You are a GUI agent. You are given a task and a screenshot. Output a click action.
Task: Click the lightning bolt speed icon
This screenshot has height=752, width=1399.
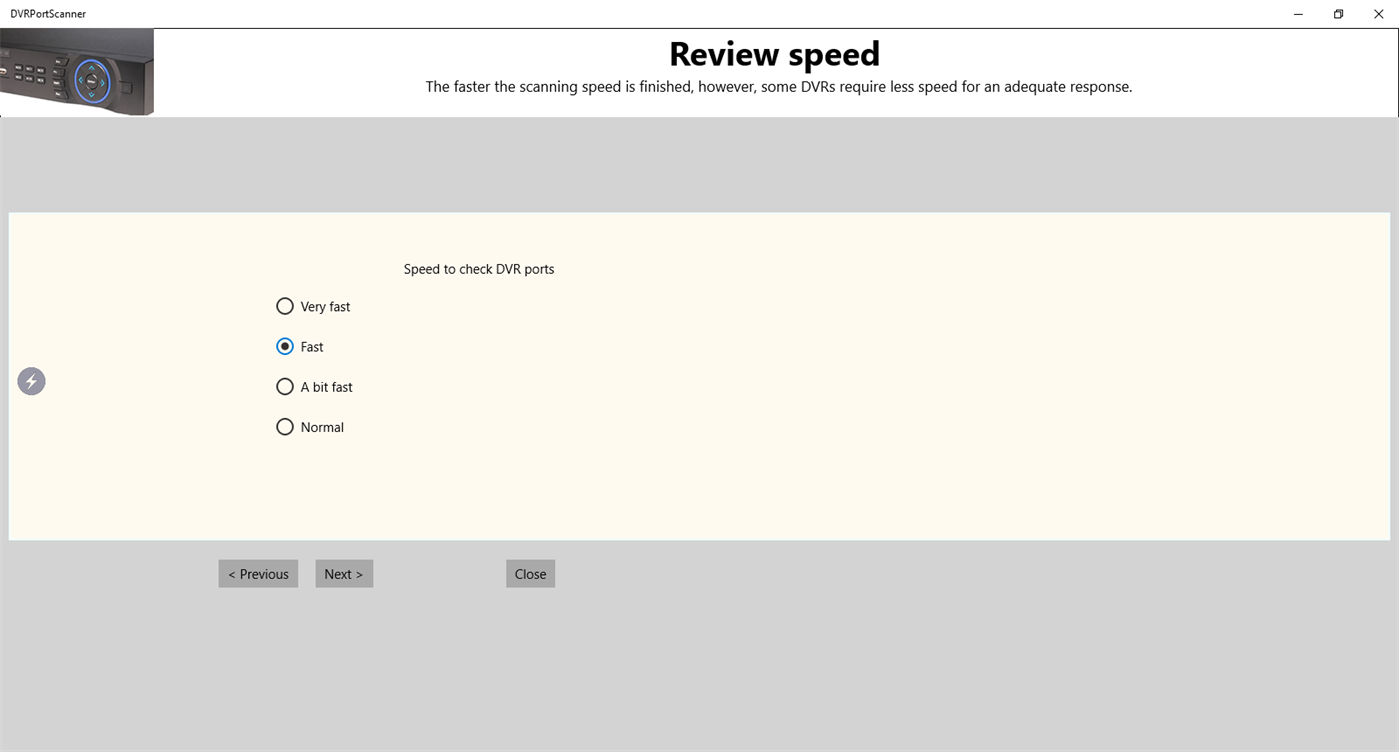click(31, 381)
